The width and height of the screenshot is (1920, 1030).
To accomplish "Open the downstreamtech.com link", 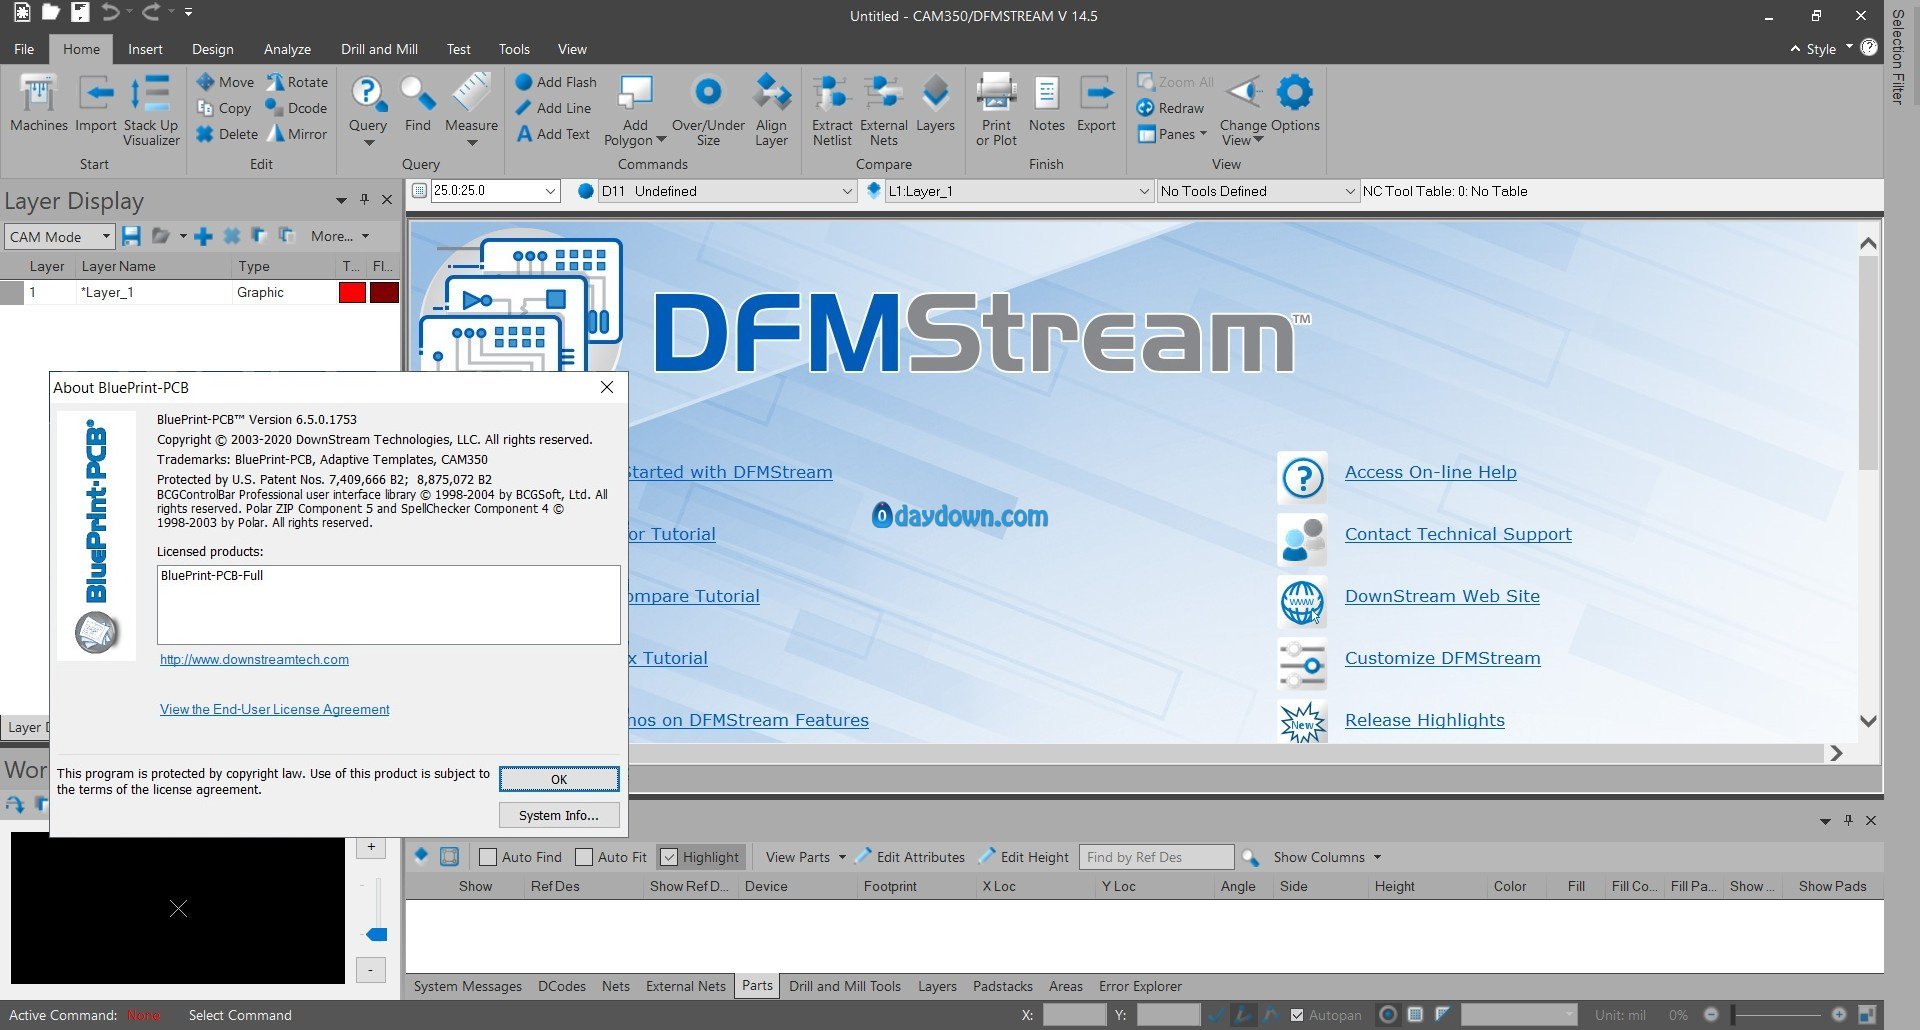I will (x=254, y=660).
